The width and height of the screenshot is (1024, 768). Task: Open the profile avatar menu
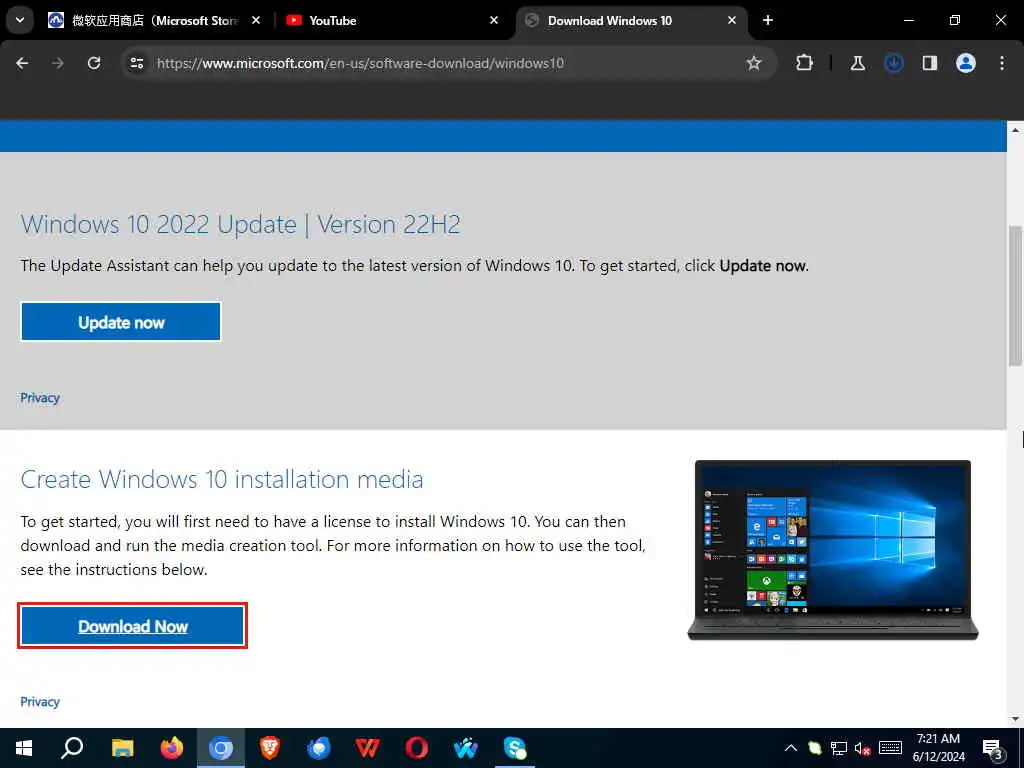tap(965, 63)
